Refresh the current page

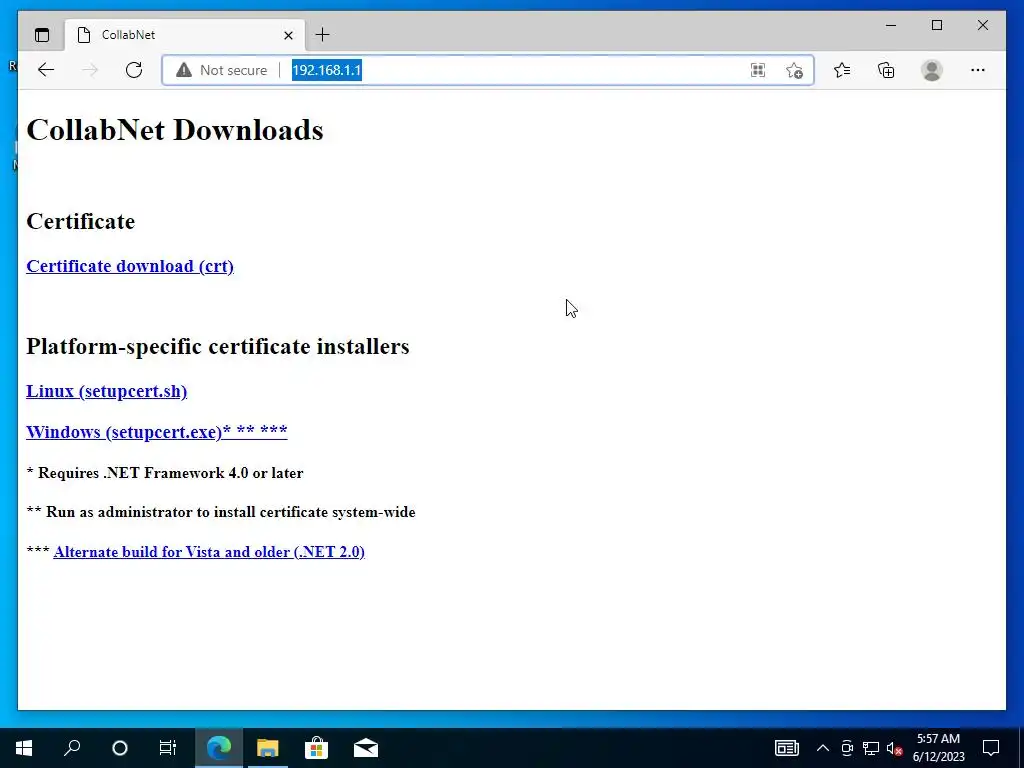click(134, 70)
